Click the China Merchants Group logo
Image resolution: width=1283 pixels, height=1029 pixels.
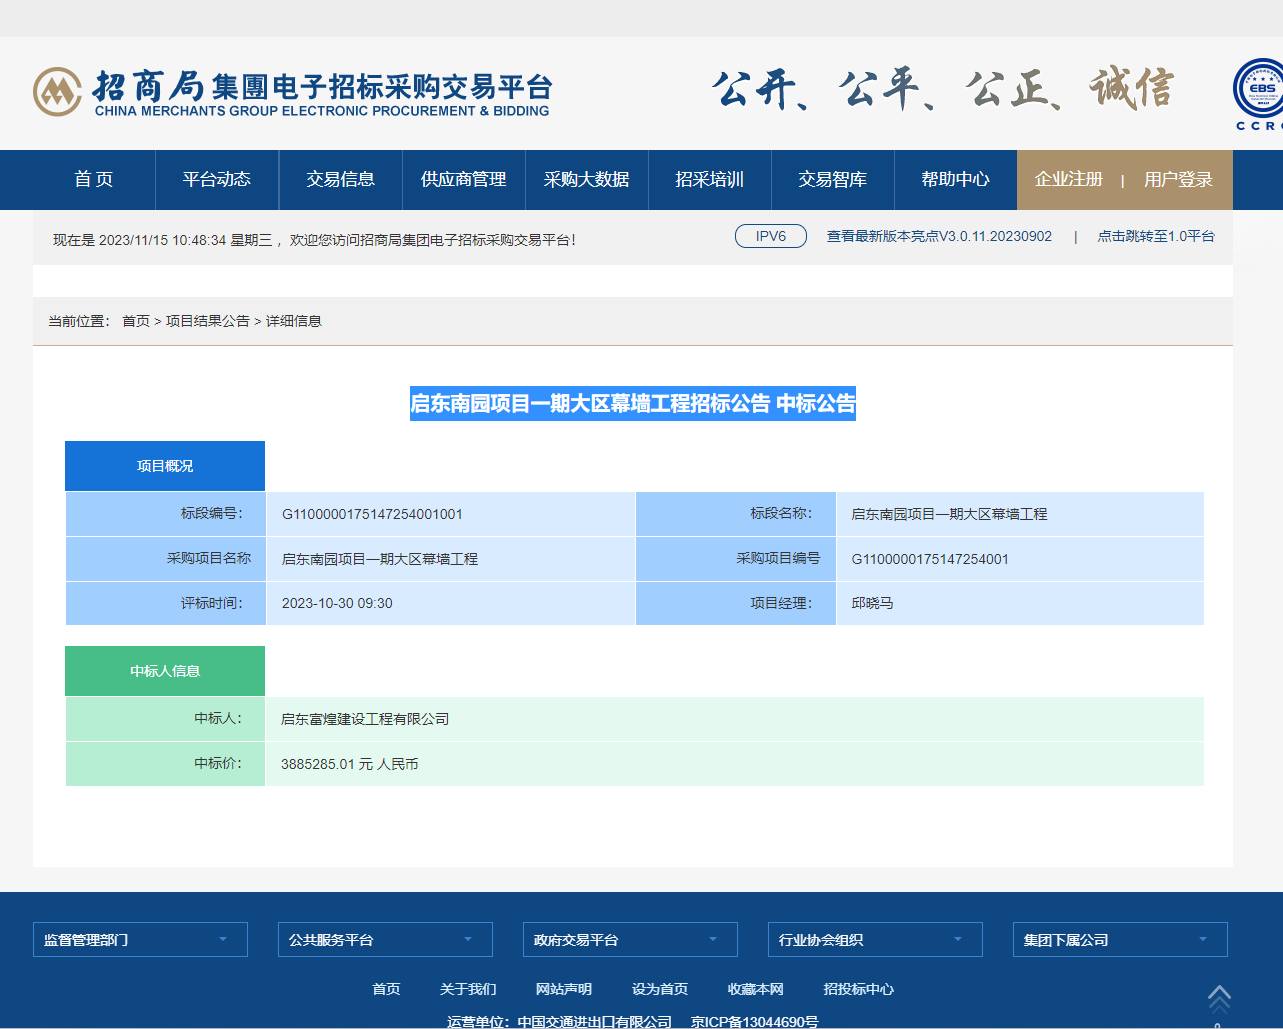tap(292, 92)
